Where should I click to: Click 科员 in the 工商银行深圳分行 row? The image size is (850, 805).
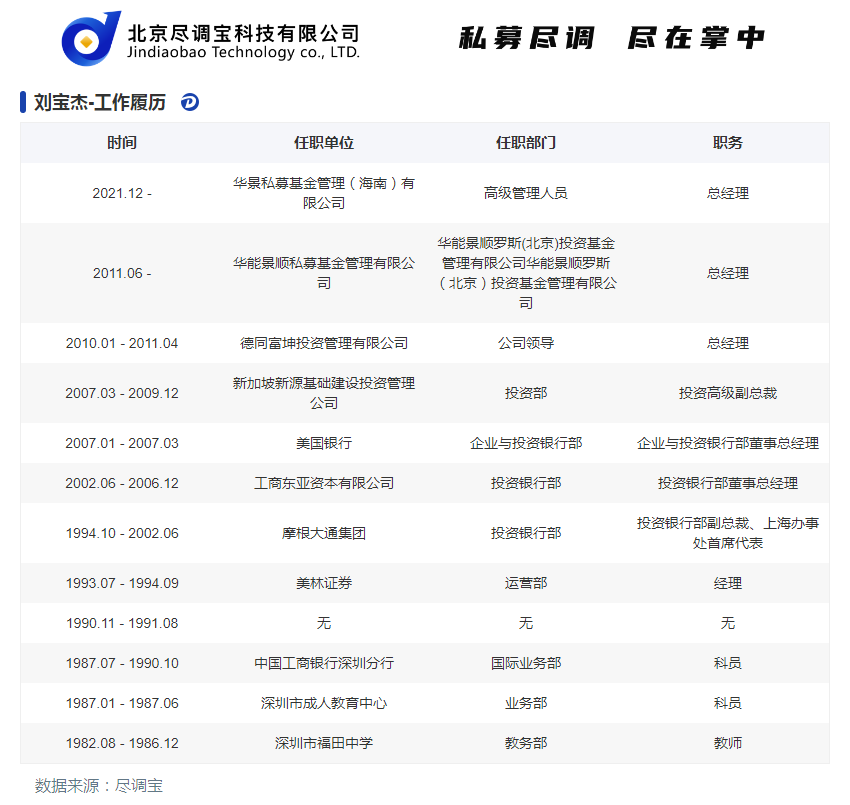[x=727, y=663]
